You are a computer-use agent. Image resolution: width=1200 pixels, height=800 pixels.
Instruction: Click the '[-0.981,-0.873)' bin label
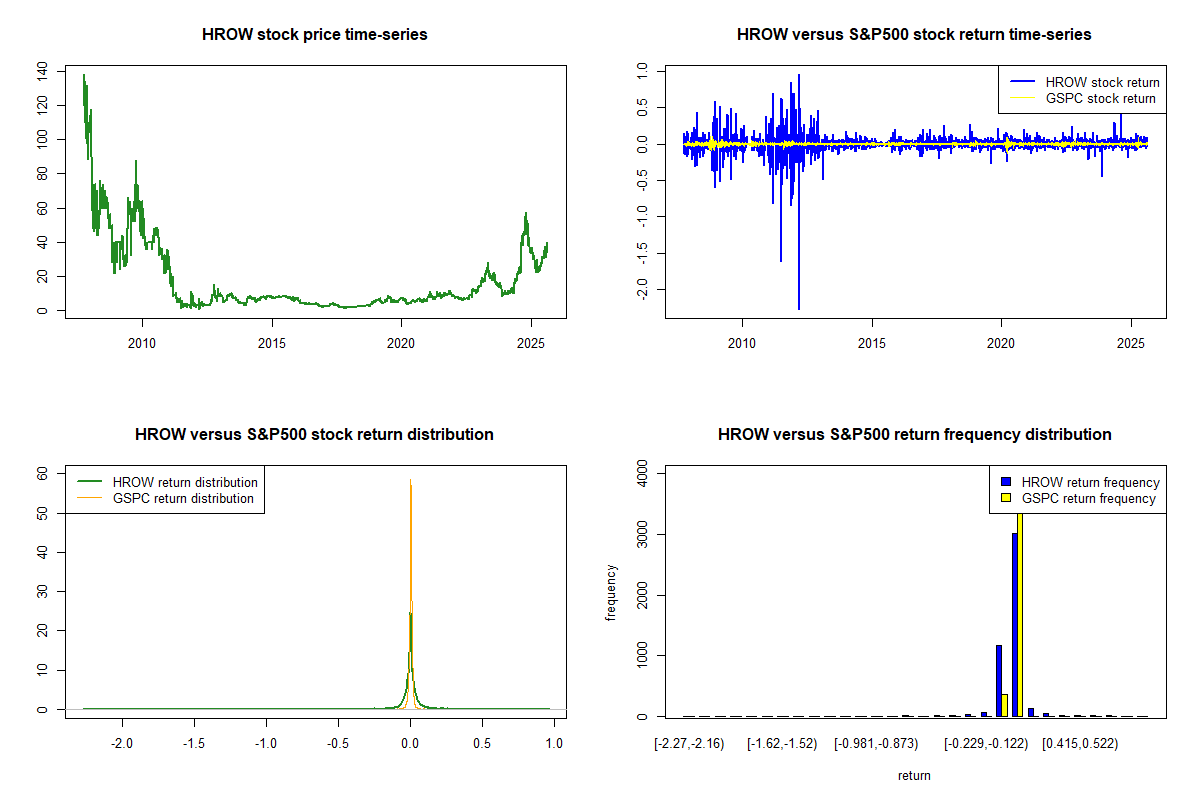[876, 744]
